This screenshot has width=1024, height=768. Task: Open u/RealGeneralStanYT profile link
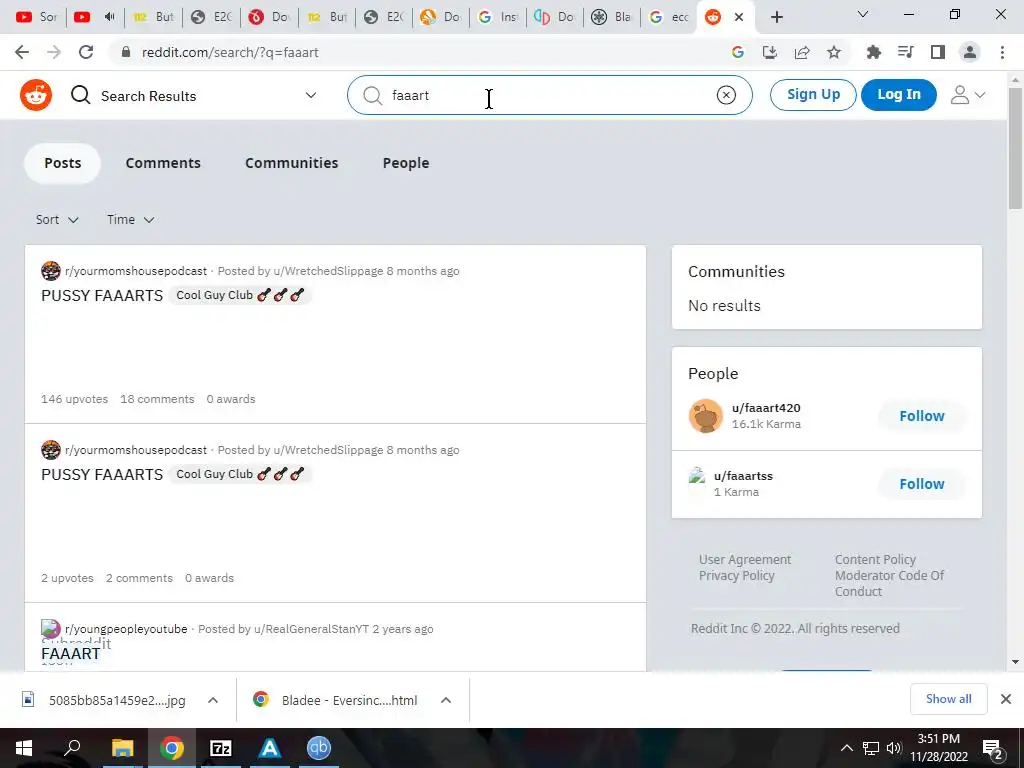point(312,629)
